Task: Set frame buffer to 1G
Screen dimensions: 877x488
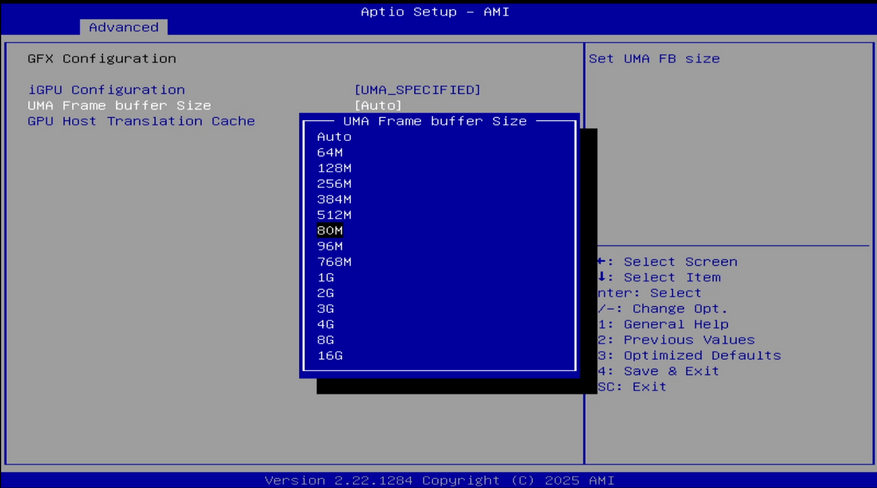Action: pyautogui.click(x=325, y=278)
